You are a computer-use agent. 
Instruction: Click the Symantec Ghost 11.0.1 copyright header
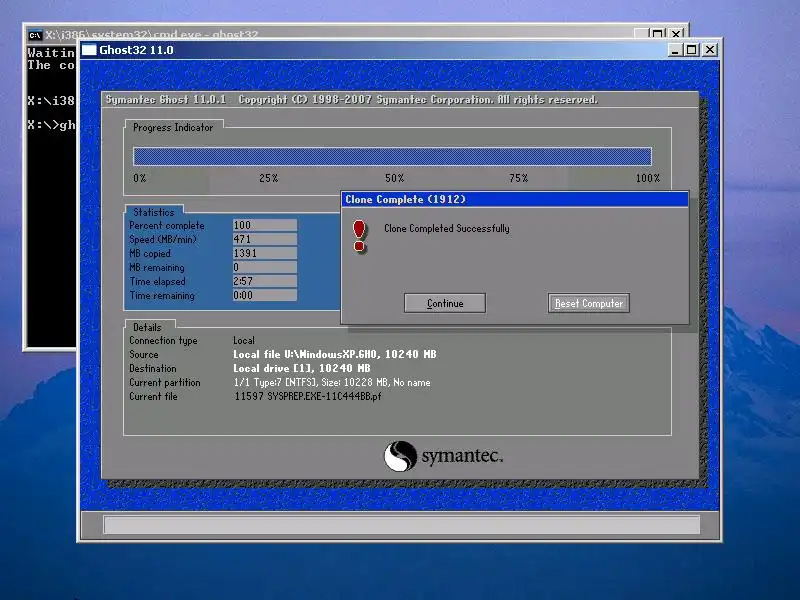tap(352, 99)
